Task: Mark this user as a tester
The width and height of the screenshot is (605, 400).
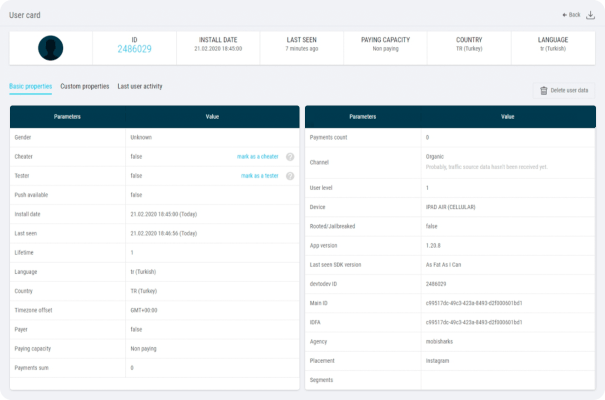Action: coord(259,176)
